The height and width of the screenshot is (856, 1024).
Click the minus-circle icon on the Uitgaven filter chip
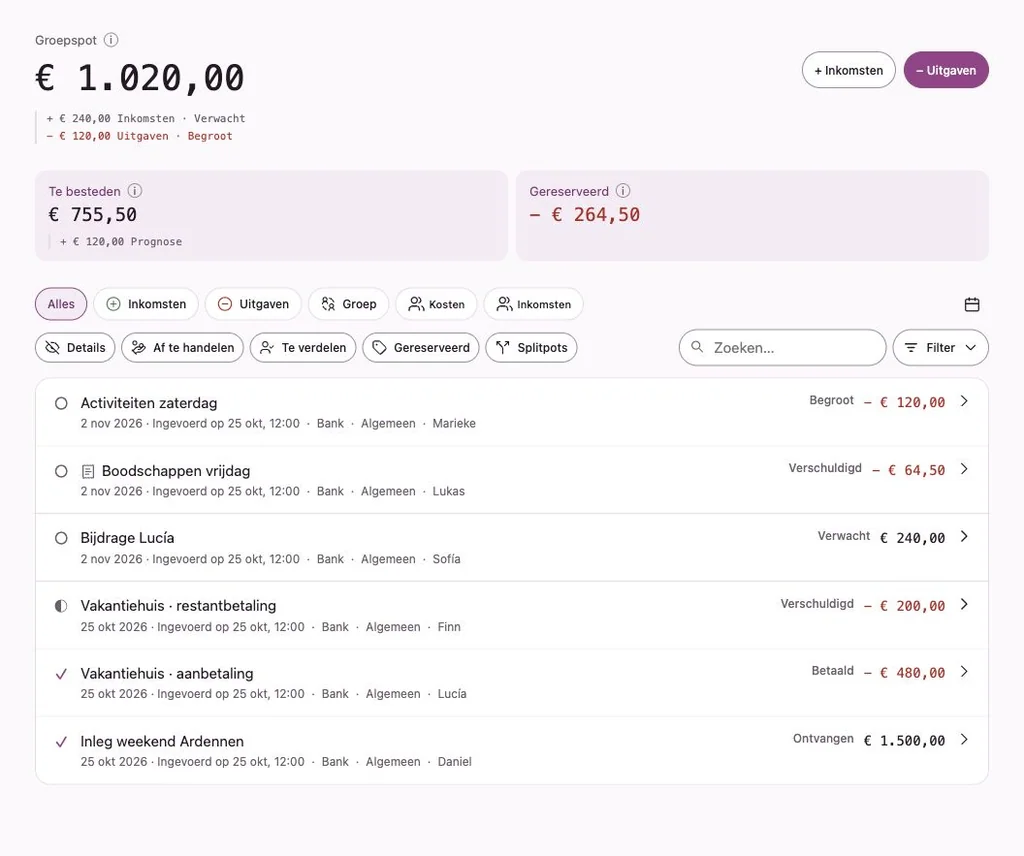click(x=225, y=304)
